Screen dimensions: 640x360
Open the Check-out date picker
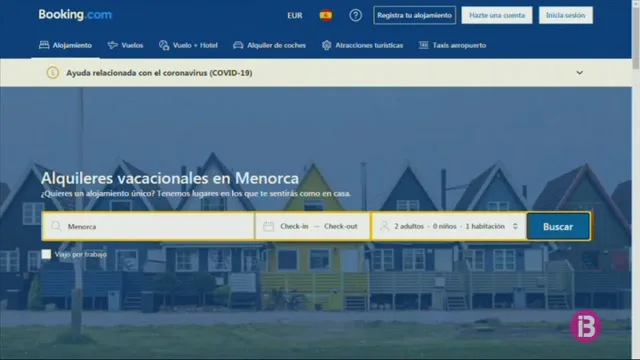click(341, 226)
